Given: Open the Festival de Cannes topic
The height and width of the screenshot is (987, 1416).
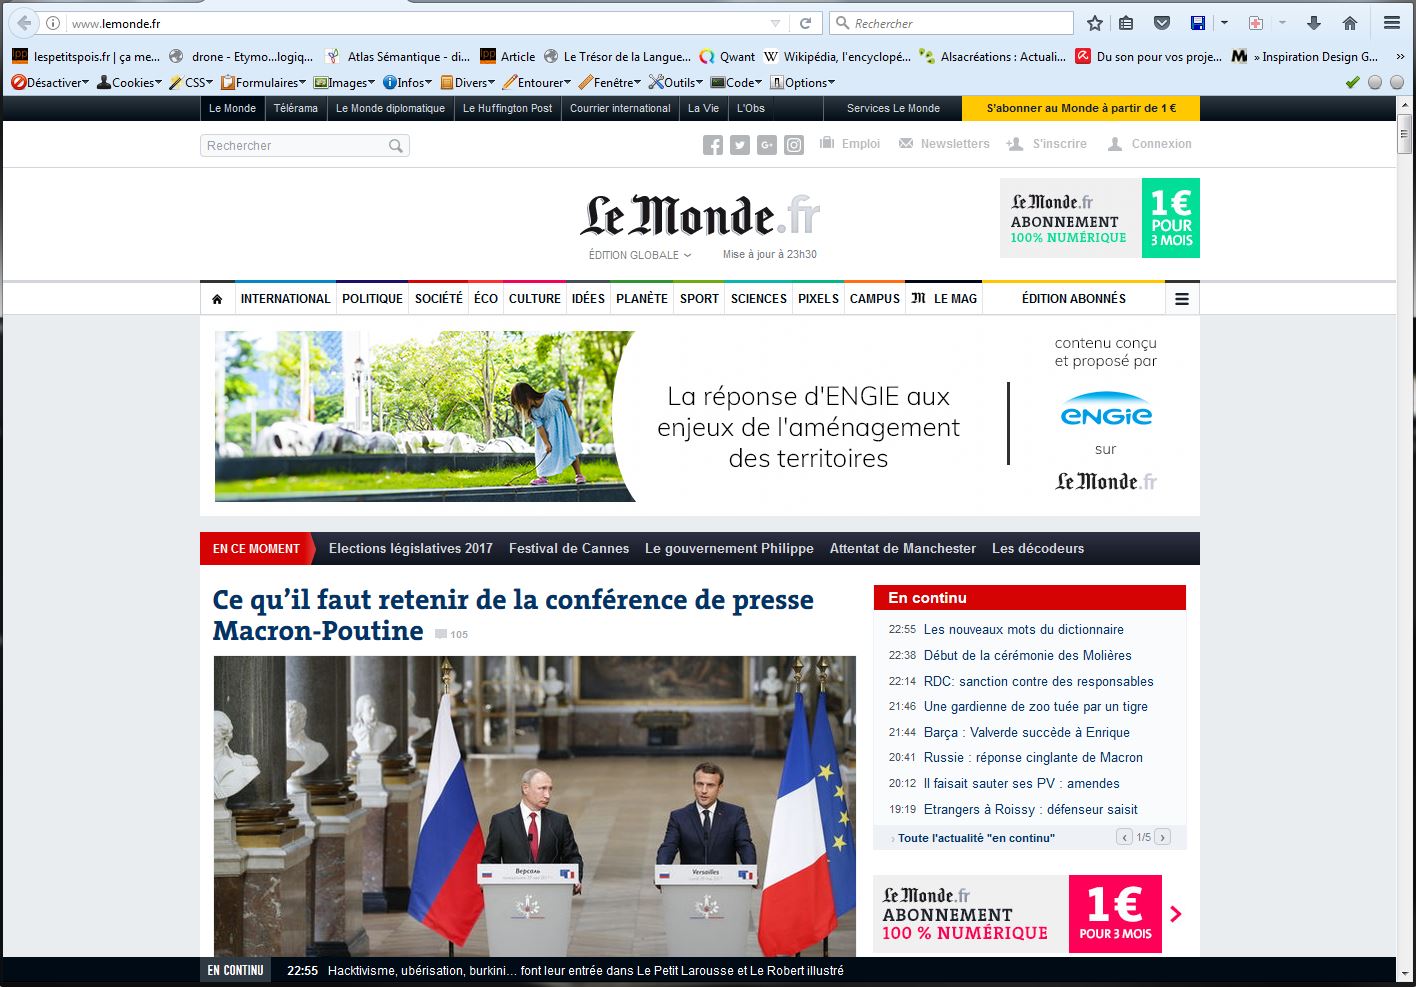Looking at the screenshot, I should point(569,548).
